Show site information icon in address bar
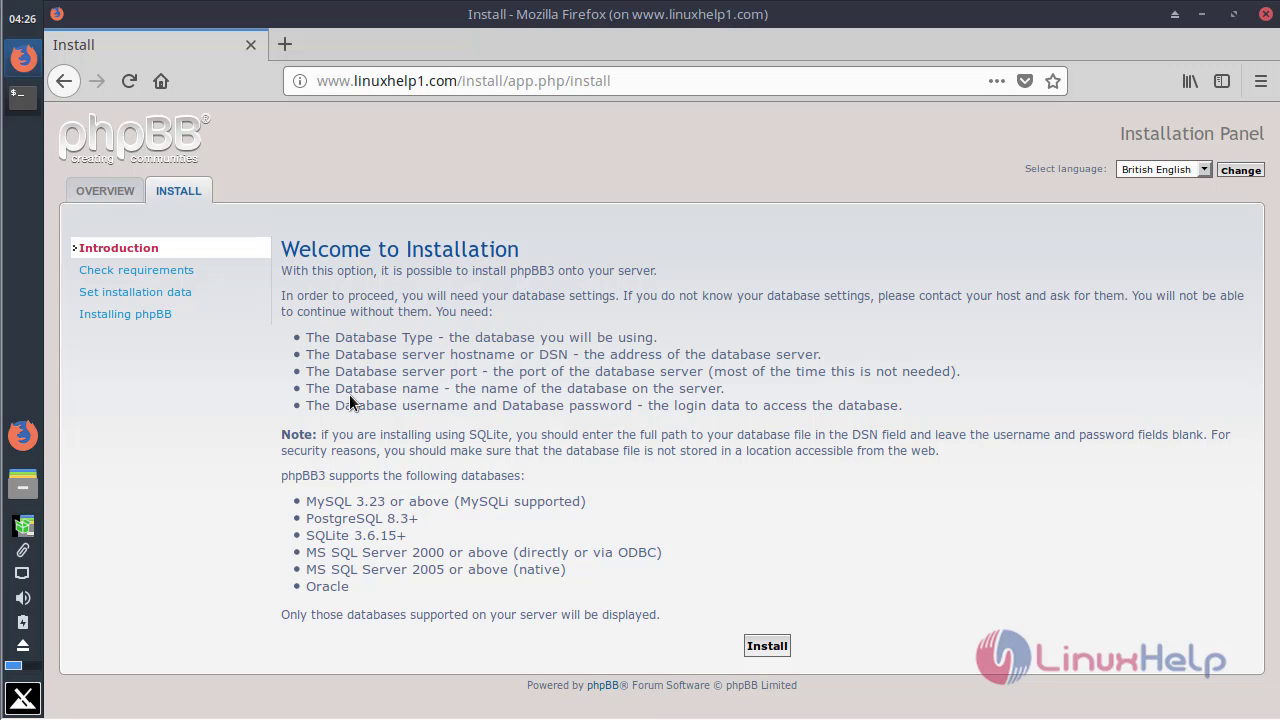This screenshot has width=1280, height=720. (x=299, y=81)
